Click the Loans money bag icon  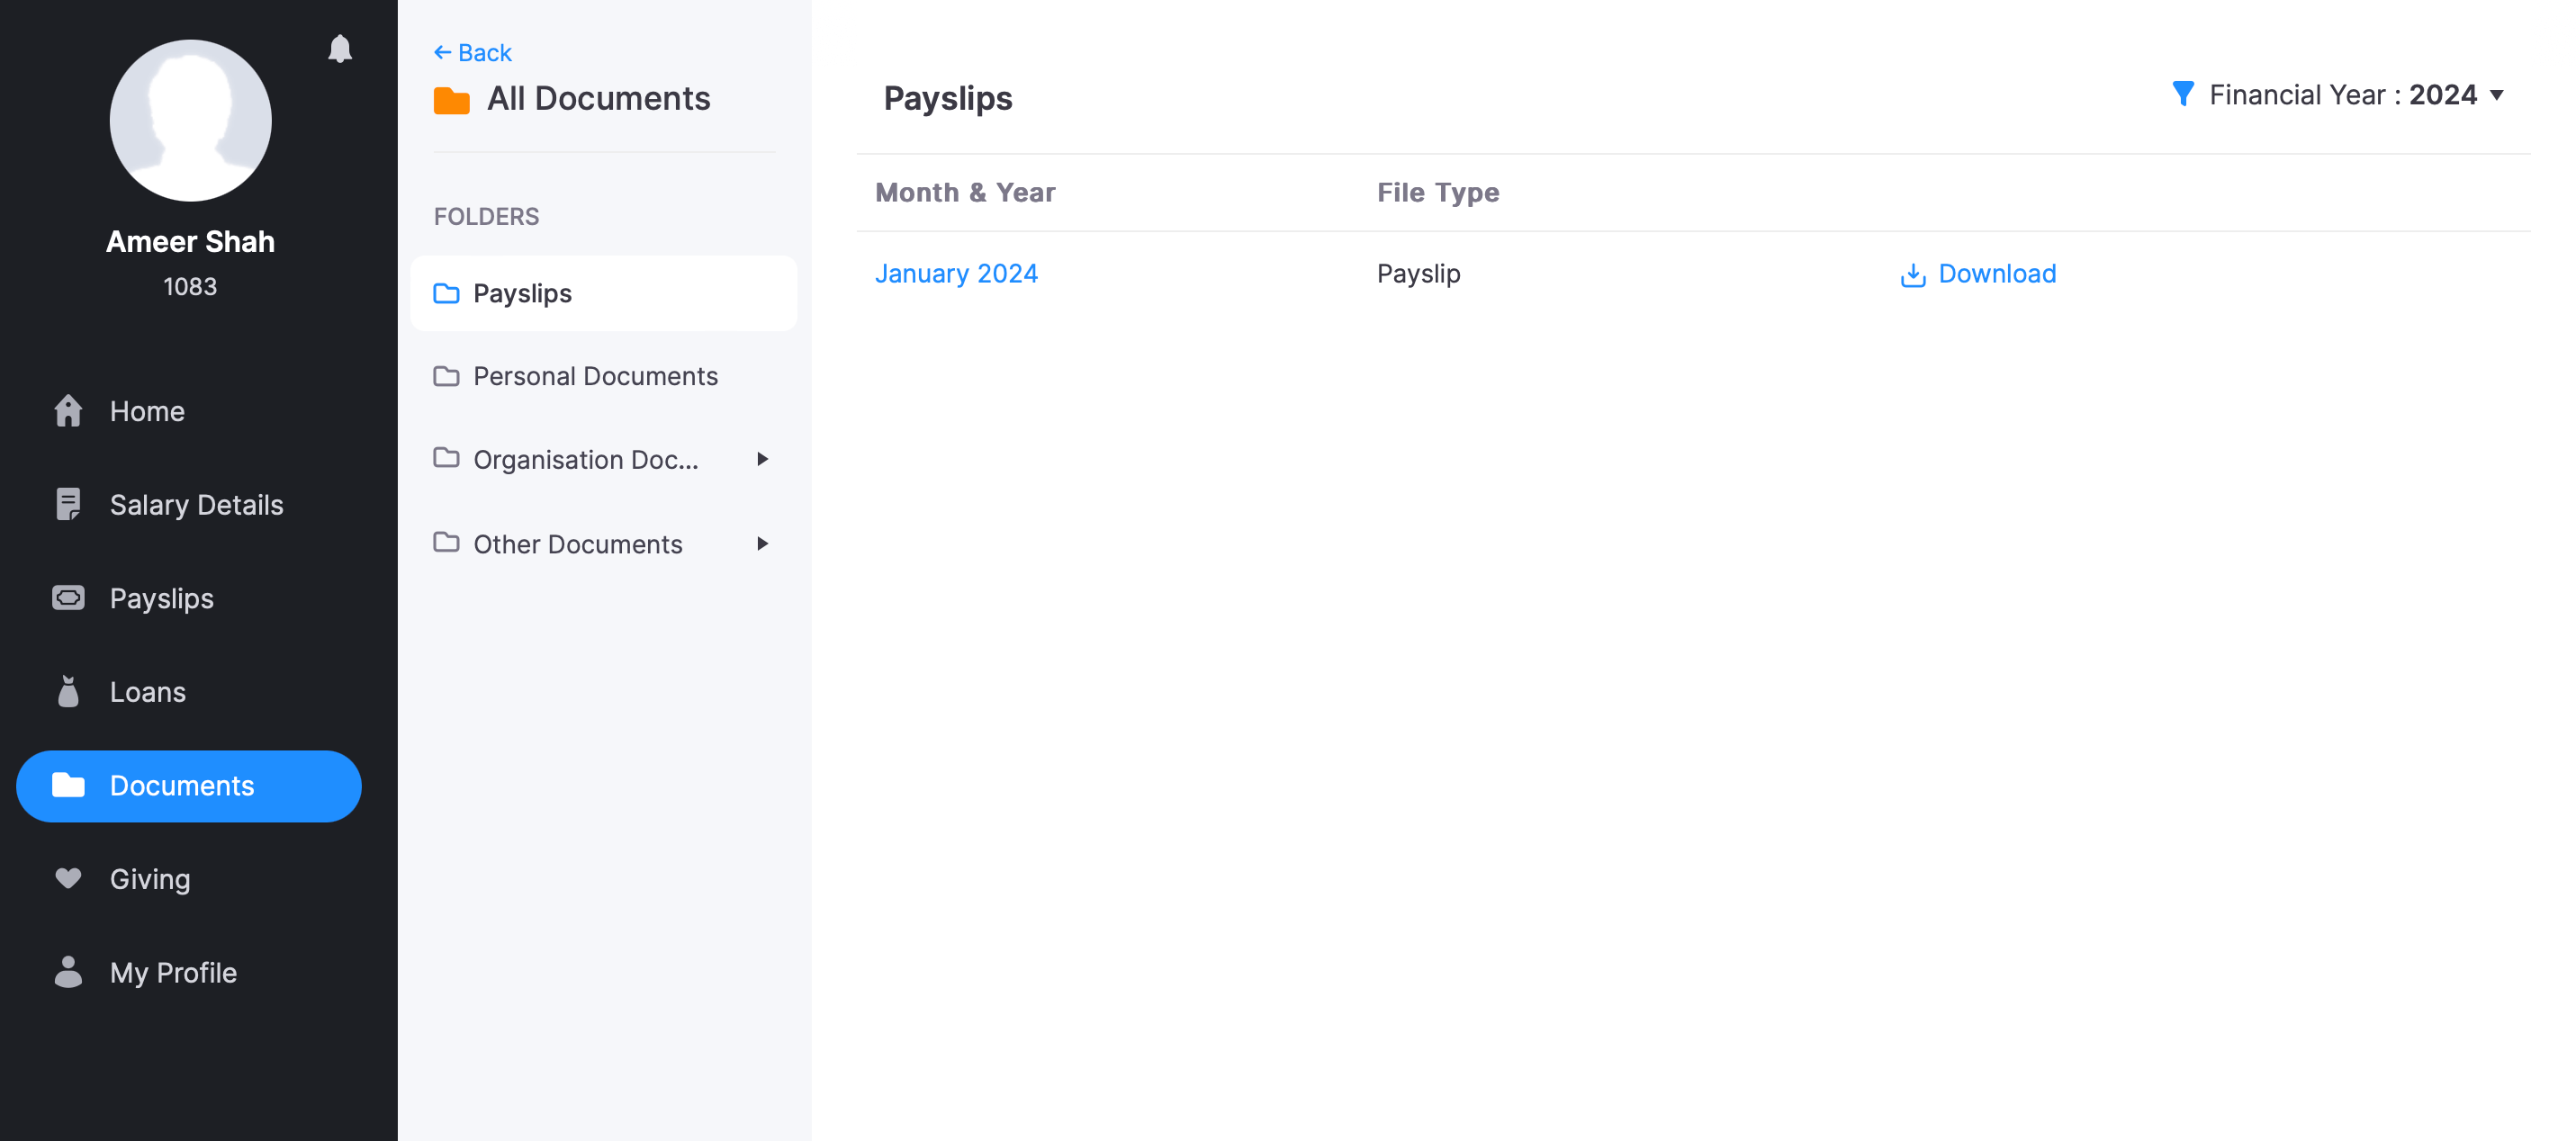click(x=68, y=691)
